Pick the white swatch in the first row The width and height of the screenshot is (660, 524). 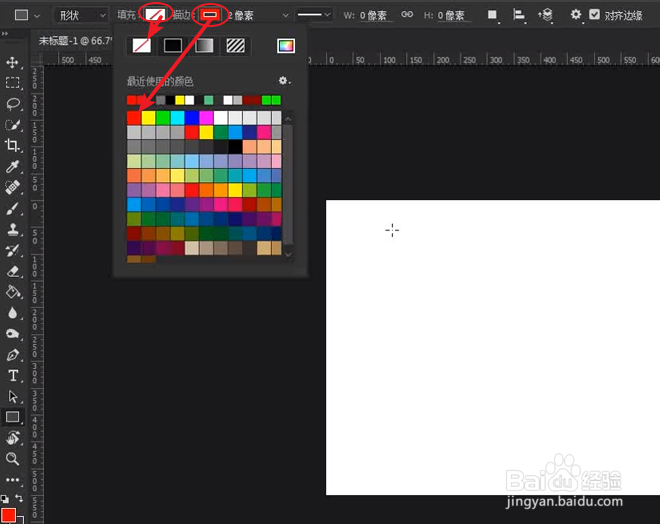coord(221,118)
